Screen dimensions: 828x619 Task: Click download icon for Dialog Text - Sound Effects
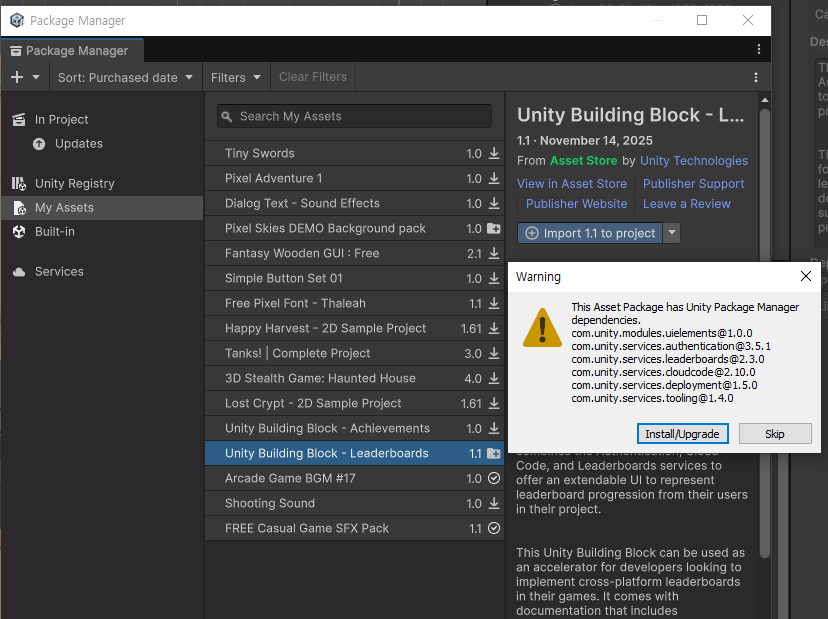494,203
